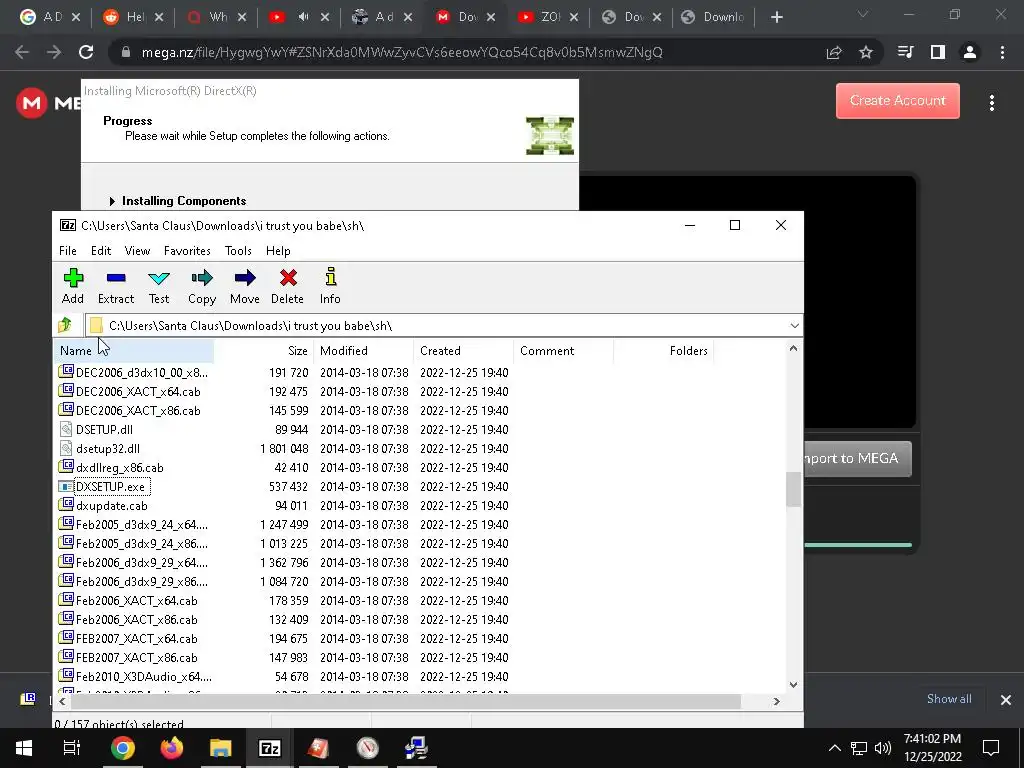
Task: Go back in Chrome
Action: 22,52
